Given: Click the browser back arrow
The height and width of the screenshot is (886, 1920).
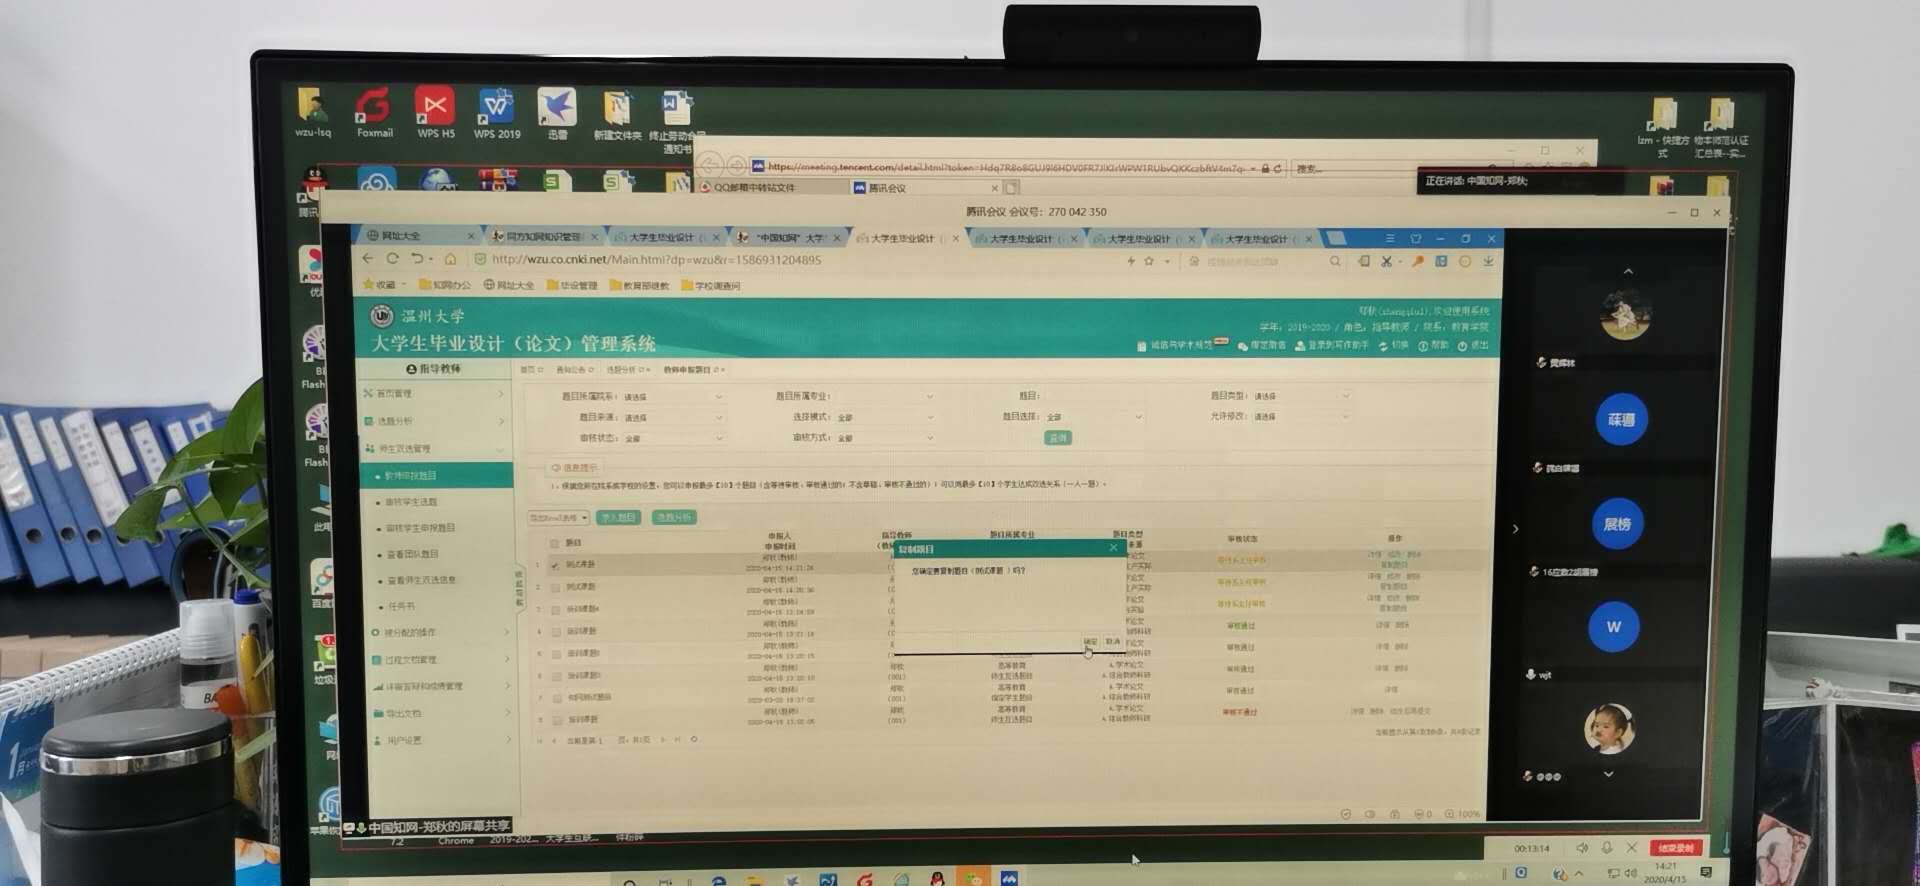Looking at the screenshot, I should point(368,258).
